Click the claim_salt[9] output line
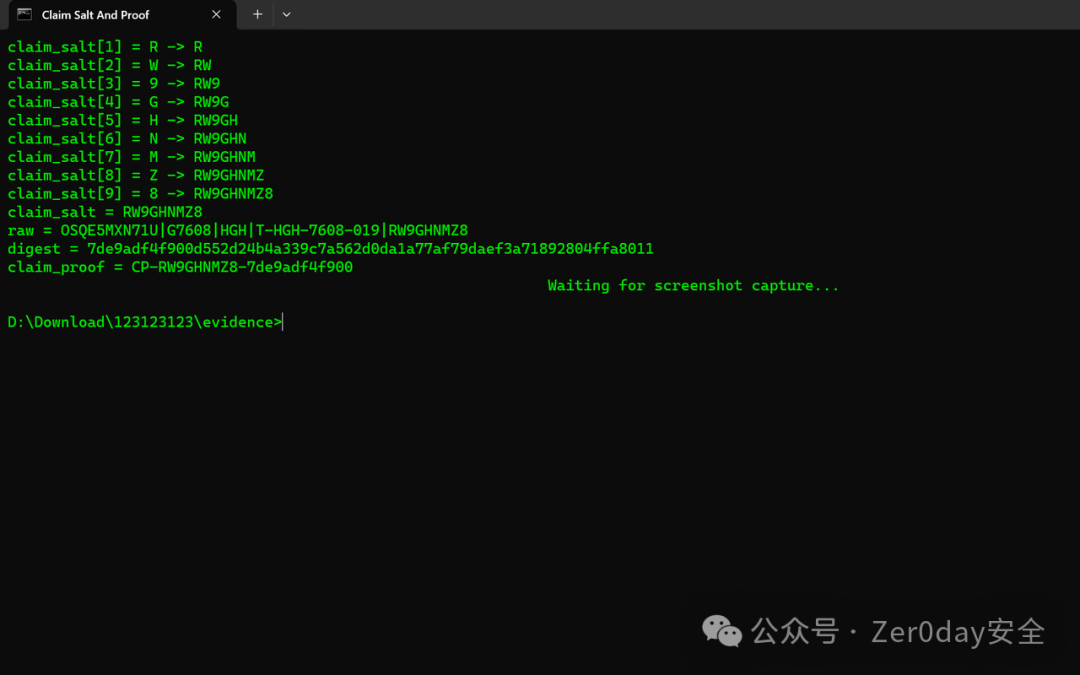This screenshot has width=1080, height=675. (141, 194)
